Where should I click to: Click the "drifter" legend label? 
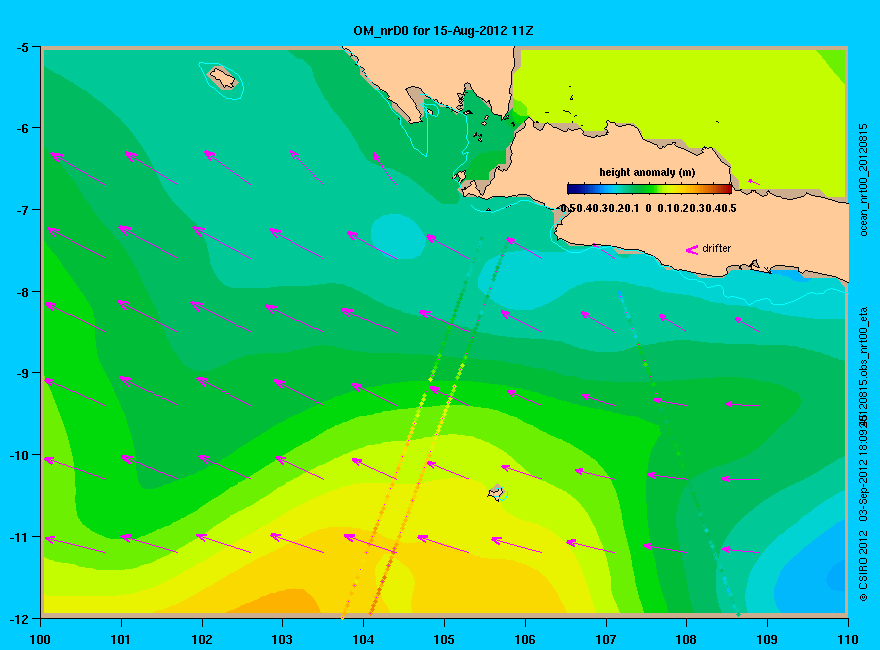(x=717, y=248)
